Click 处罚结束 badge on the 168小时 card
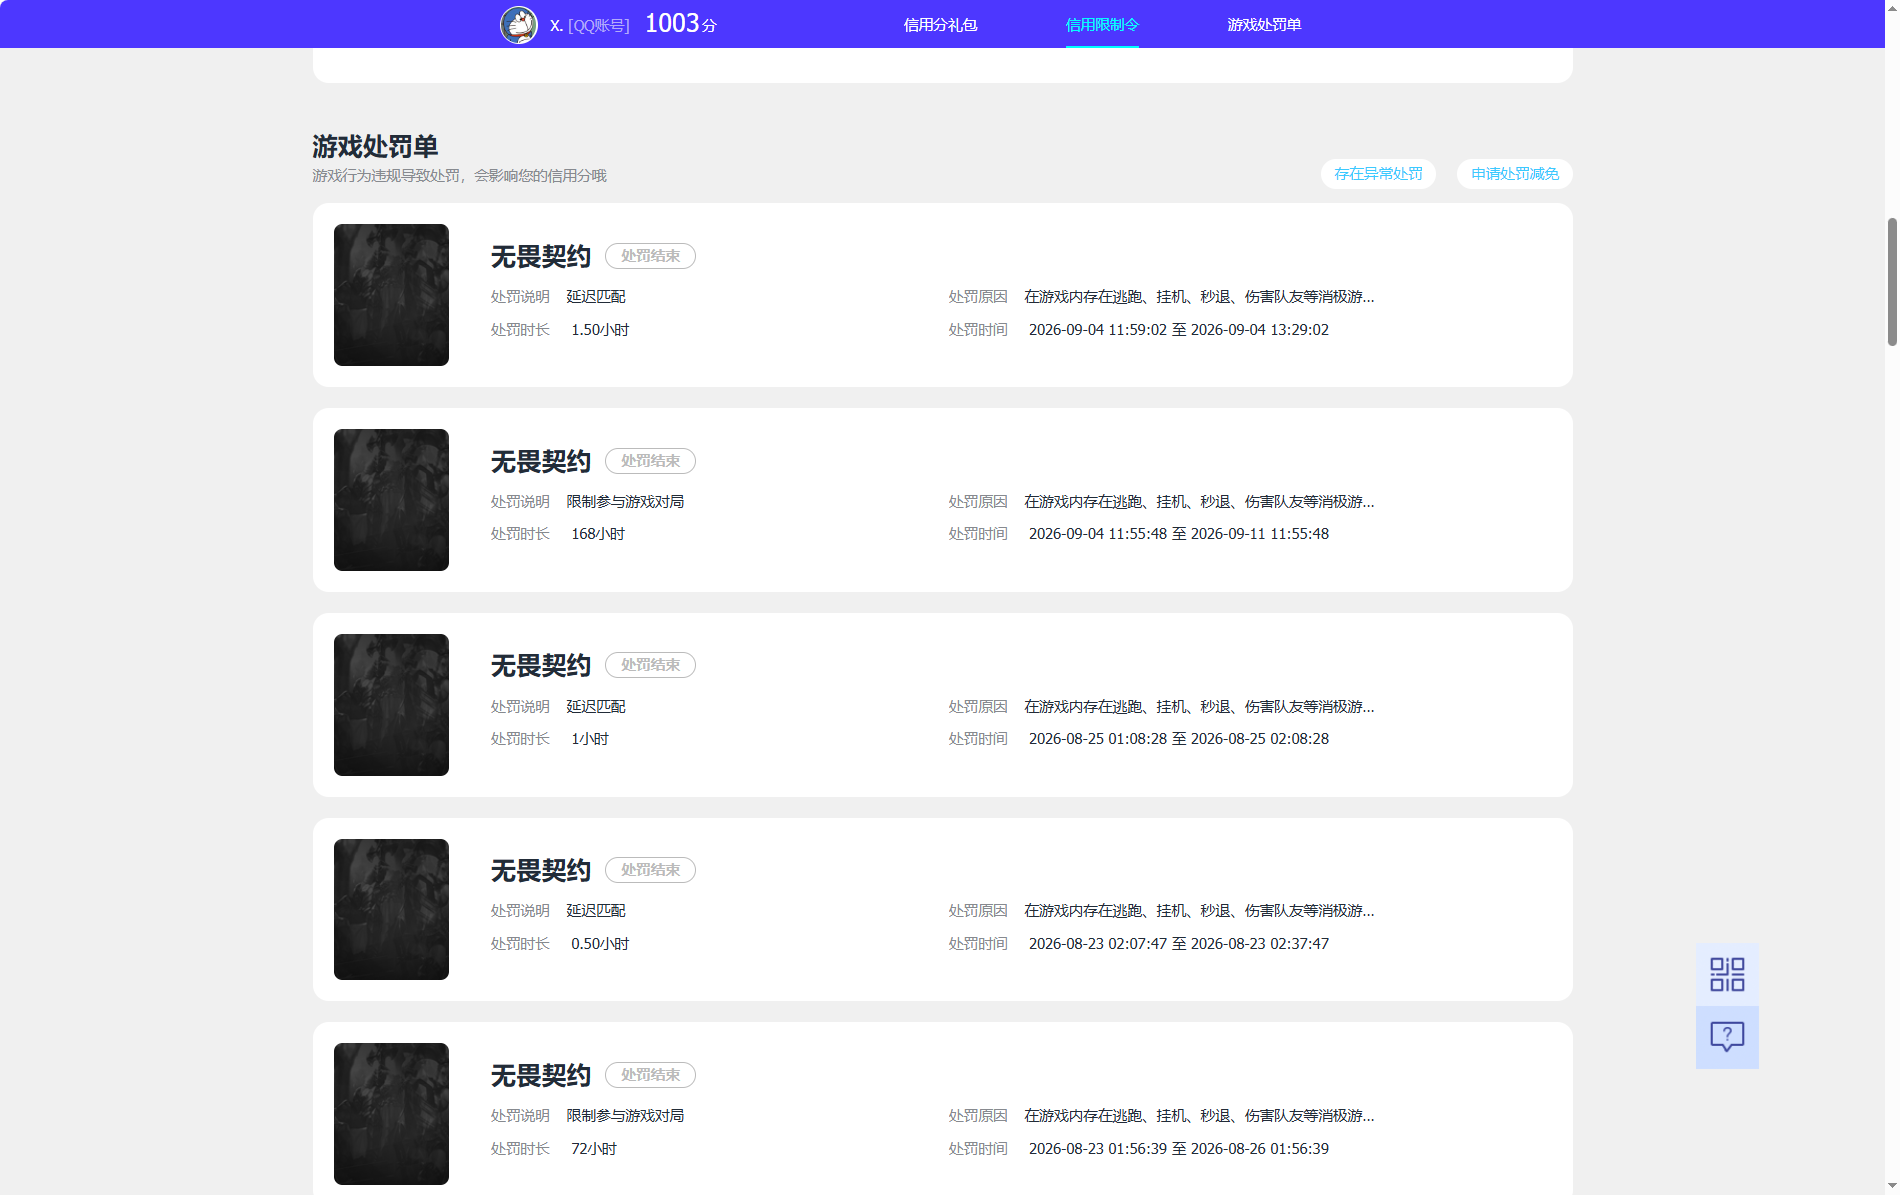 pyautogui.click(x=650, y=461)
